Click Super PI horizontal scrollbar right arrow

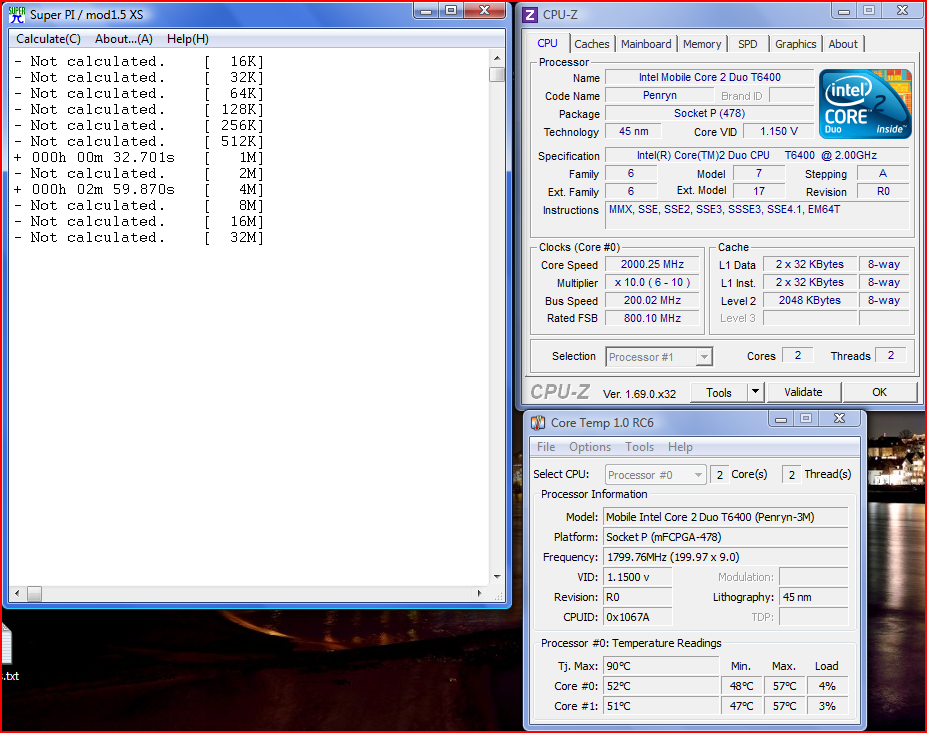click(x=480, y=593)
